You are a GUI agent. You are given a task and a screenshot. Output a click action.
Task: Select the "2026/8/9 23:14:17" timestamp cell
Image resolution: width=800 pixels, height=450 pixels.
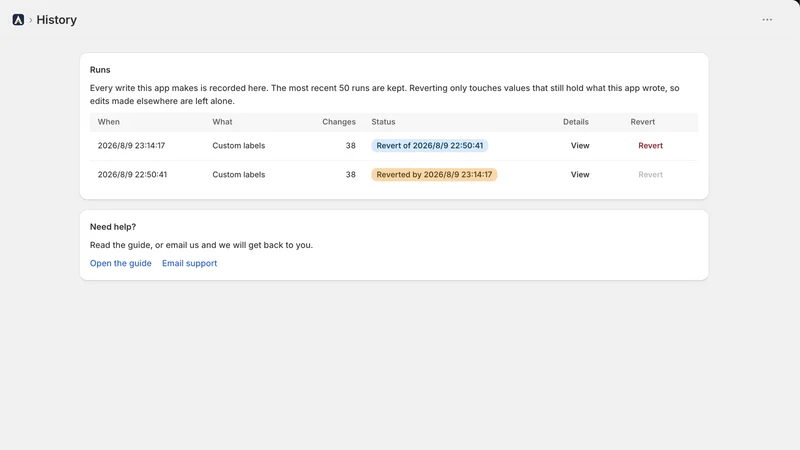click(131, 145)
